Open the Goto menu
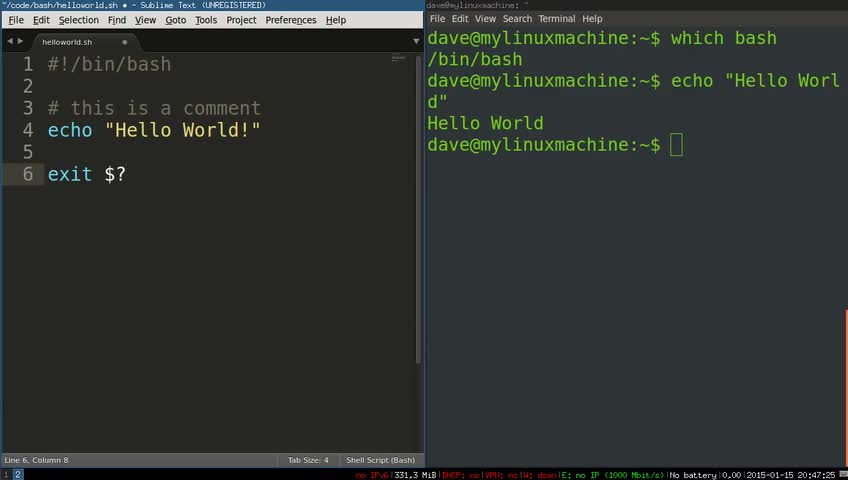848x480 pixels. pyautogui.click(x=176, y=20)
